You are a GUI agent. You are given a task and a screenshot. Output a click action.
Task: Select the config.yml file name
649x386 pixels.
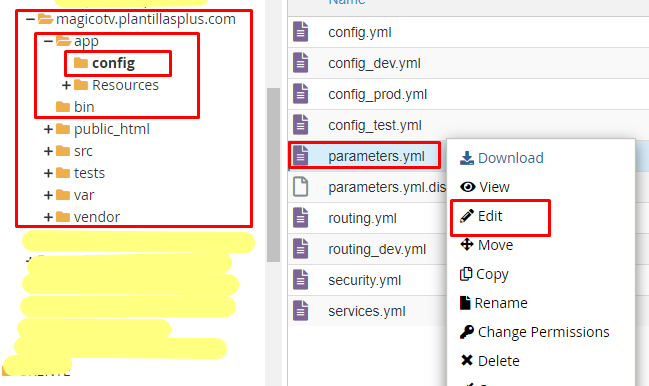[x=360, y=32]
